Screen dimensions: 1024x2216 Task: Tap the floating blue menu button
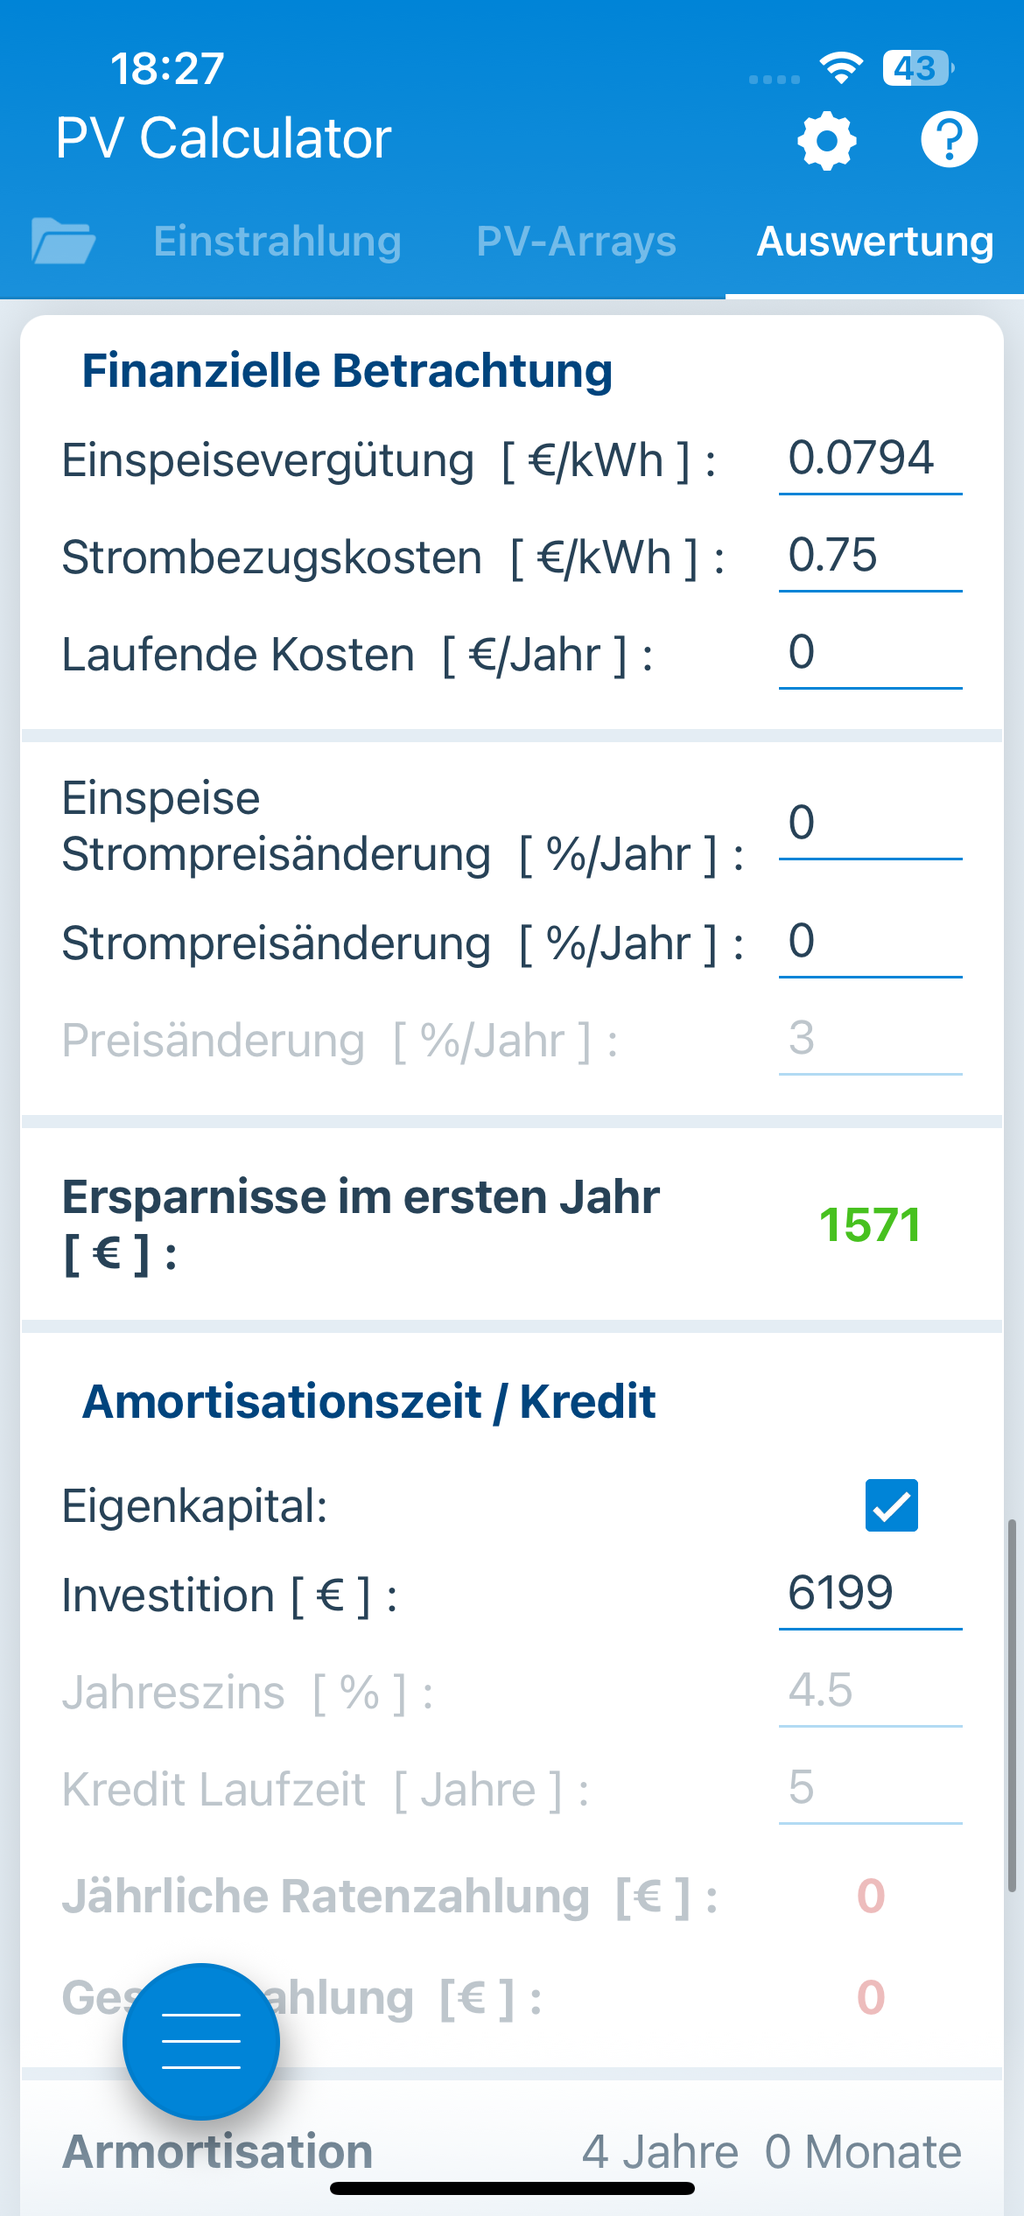(201, 2040)
